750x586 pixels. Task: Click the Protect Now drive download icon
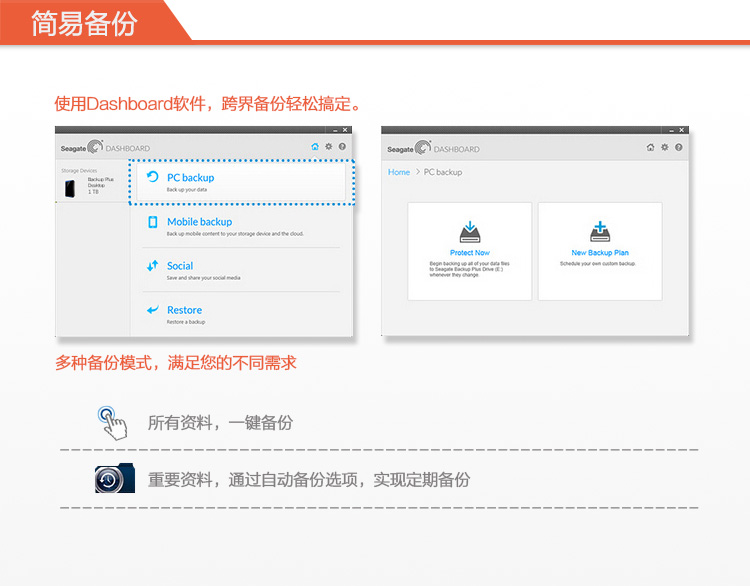click(x=469, y=232)
